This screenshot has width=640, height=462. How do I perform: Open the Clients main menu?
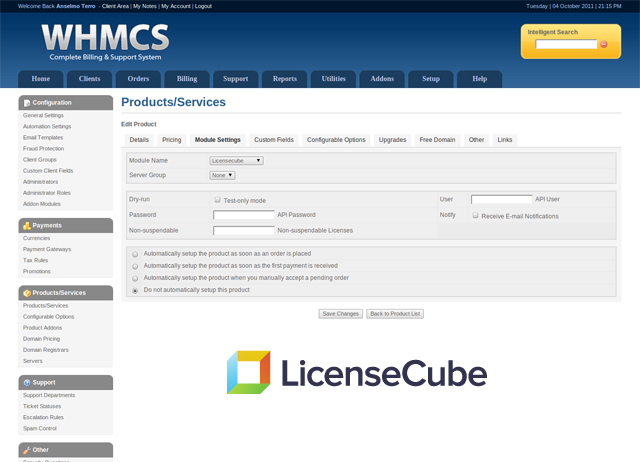(89, 79)
